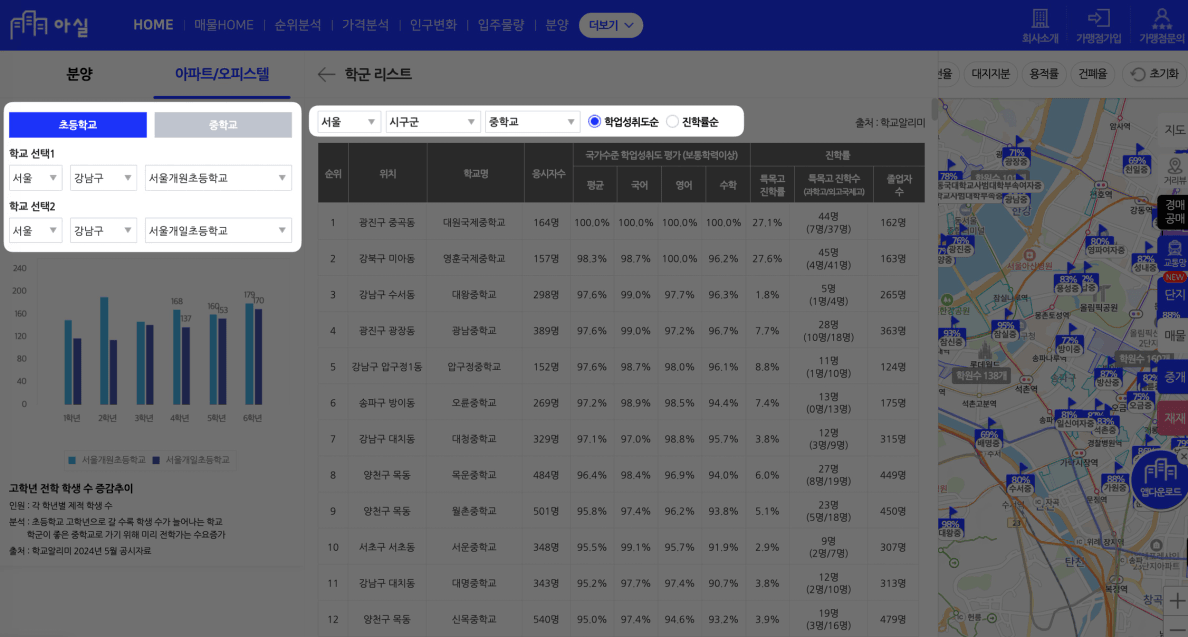Click the 용적률 filter button
This screenshot has width=1188, height=637.
(1043, 74)
